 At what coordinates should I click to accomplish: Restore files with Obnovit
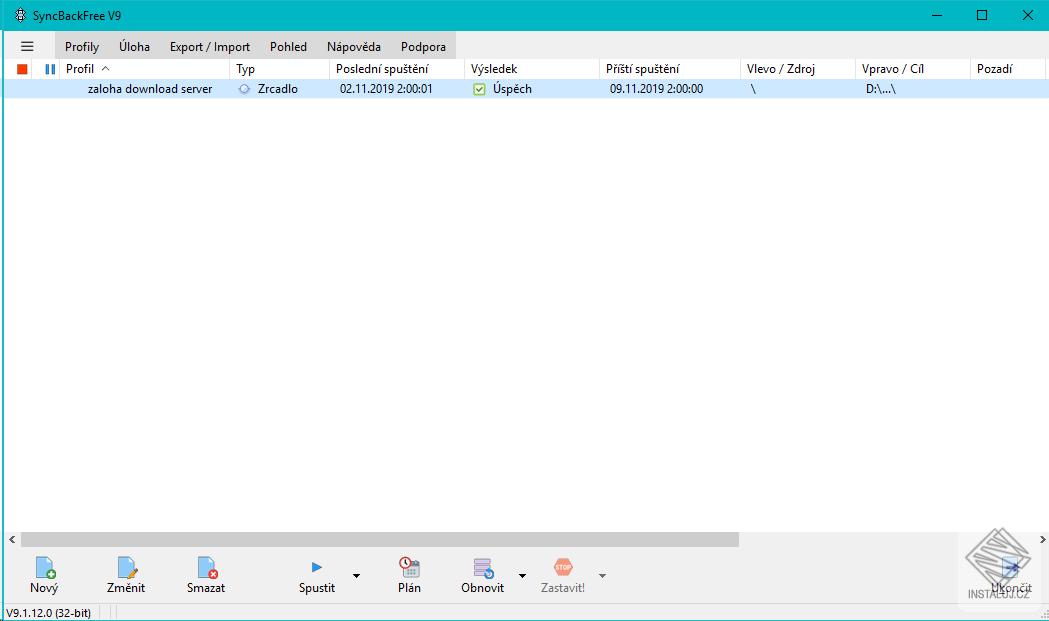tap(482, 575)
